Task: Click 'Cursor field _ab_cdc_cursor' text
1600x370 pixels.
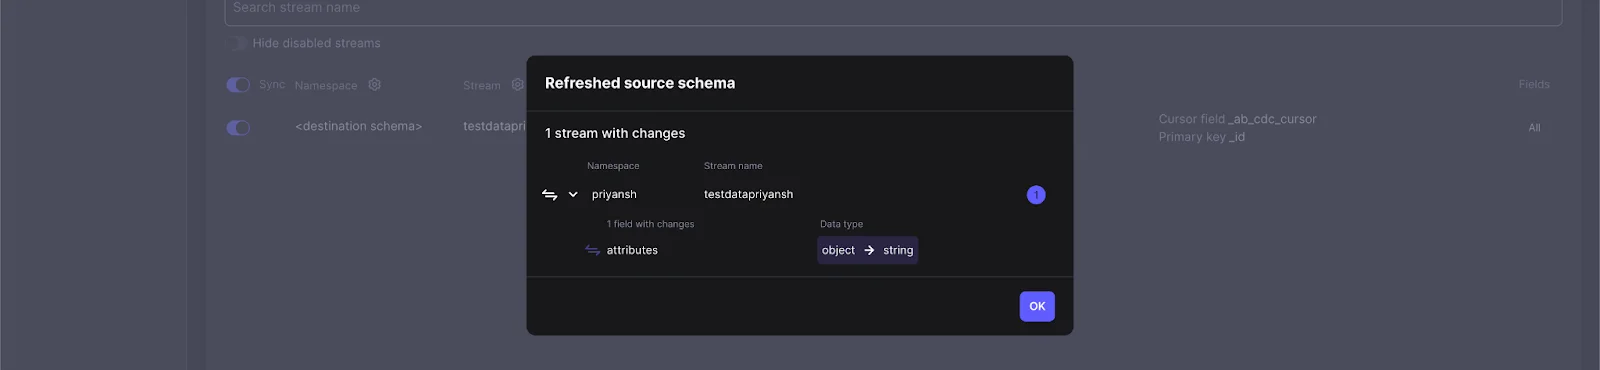Action: 1237,119
